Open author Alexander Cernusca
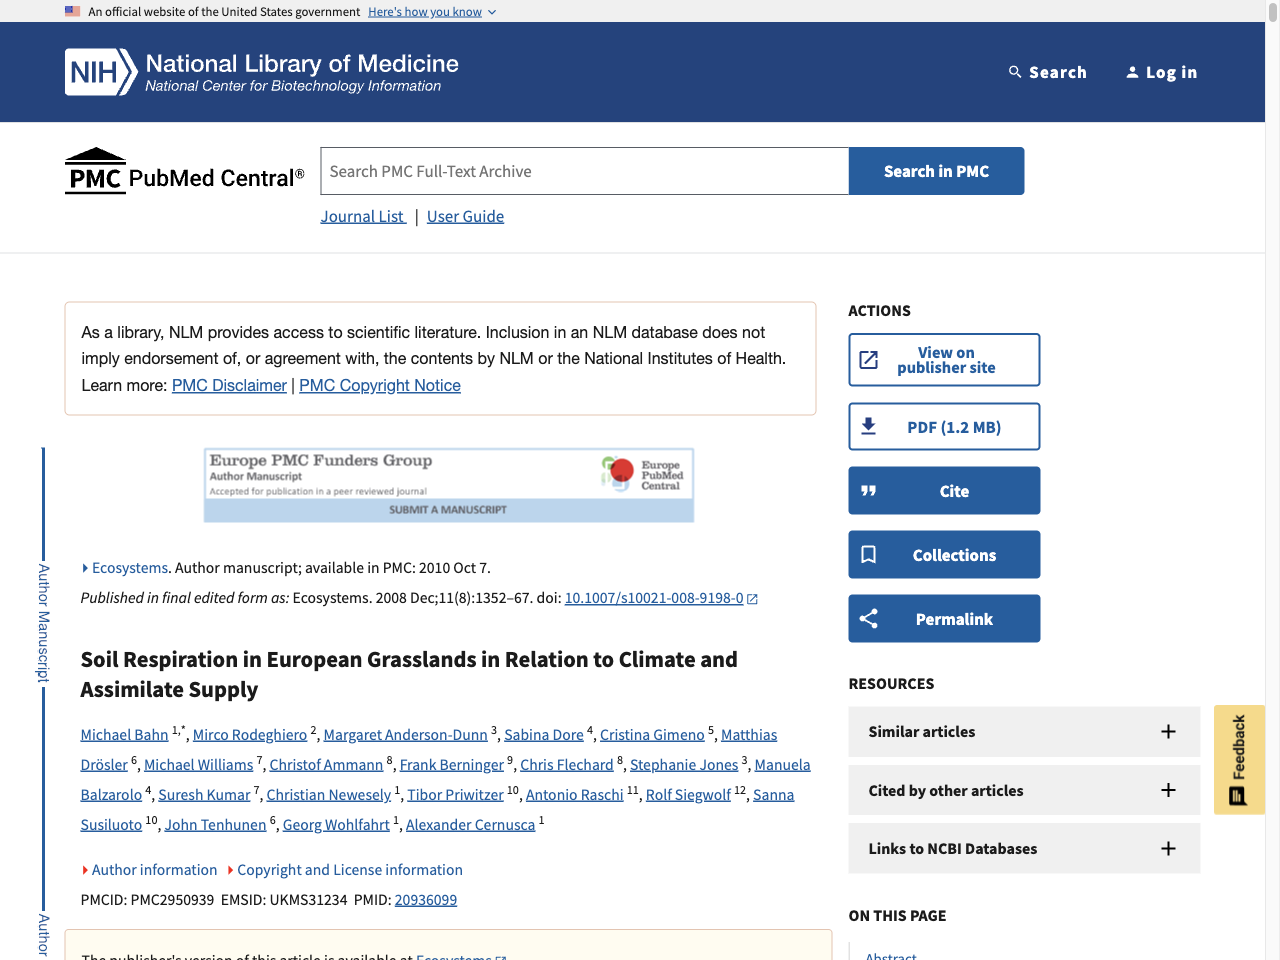1280x960 pixels. 471,825
